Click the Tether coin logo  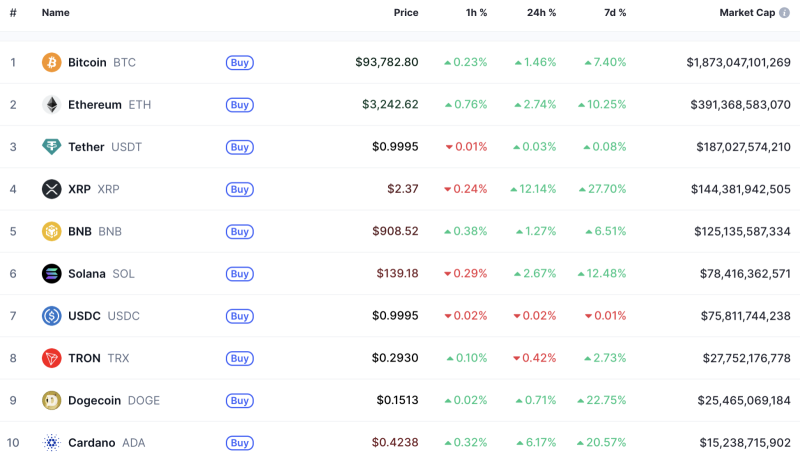52,147
